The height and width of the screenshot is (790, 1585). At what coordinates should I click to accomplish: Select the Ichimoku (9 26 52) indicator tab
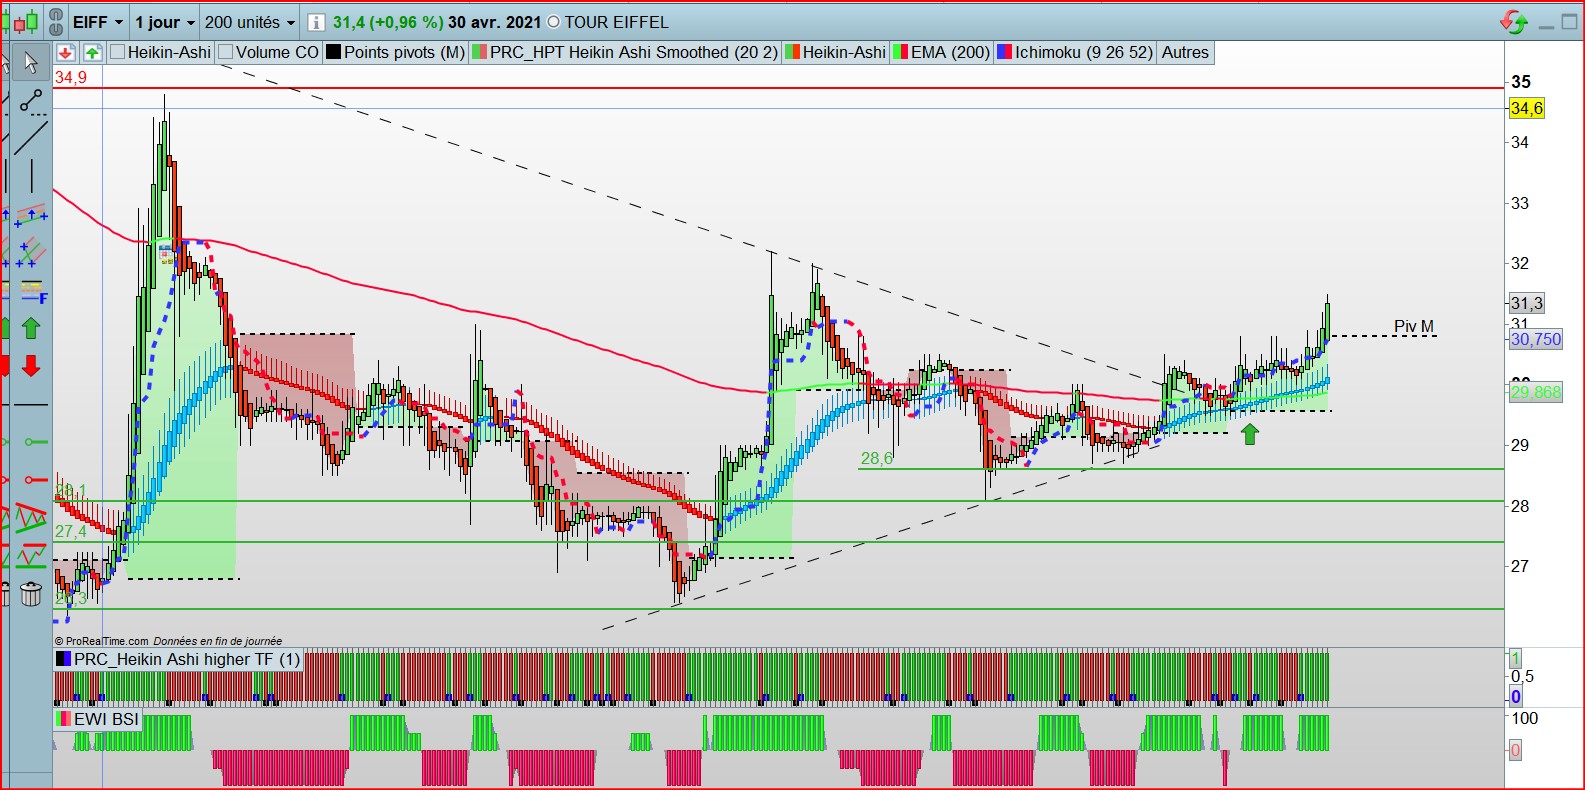(1076, 52)
